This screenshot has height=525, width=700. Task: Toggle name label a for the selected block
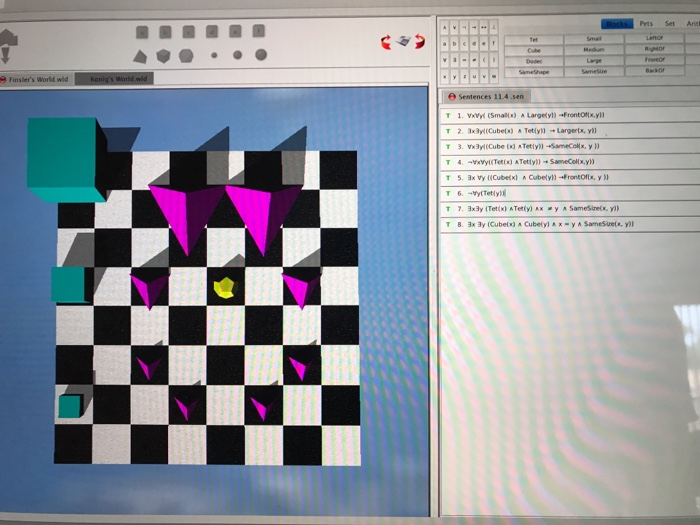pyautogui.click(x=142, y=33)
